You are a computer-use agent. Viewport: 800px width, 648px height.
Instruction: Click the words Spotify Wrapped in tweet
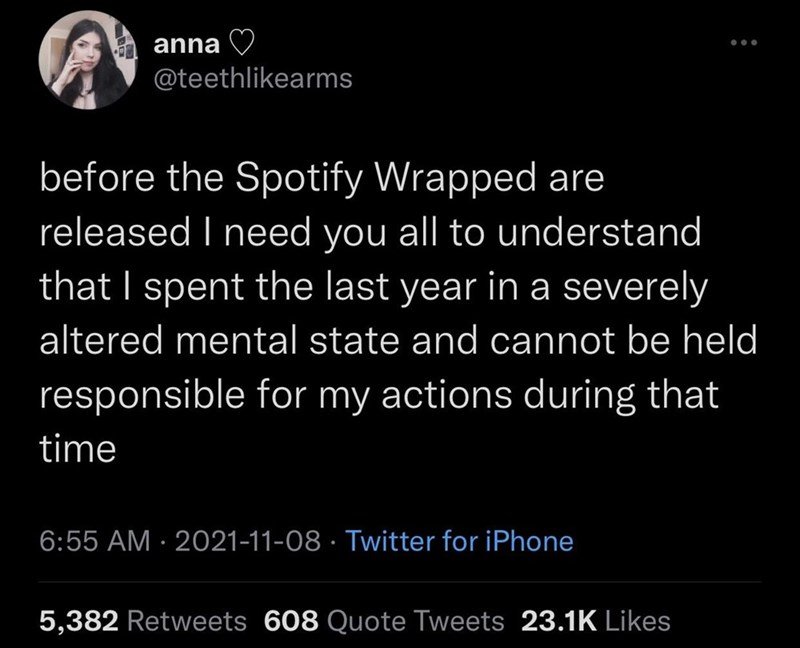coord(385,180)
